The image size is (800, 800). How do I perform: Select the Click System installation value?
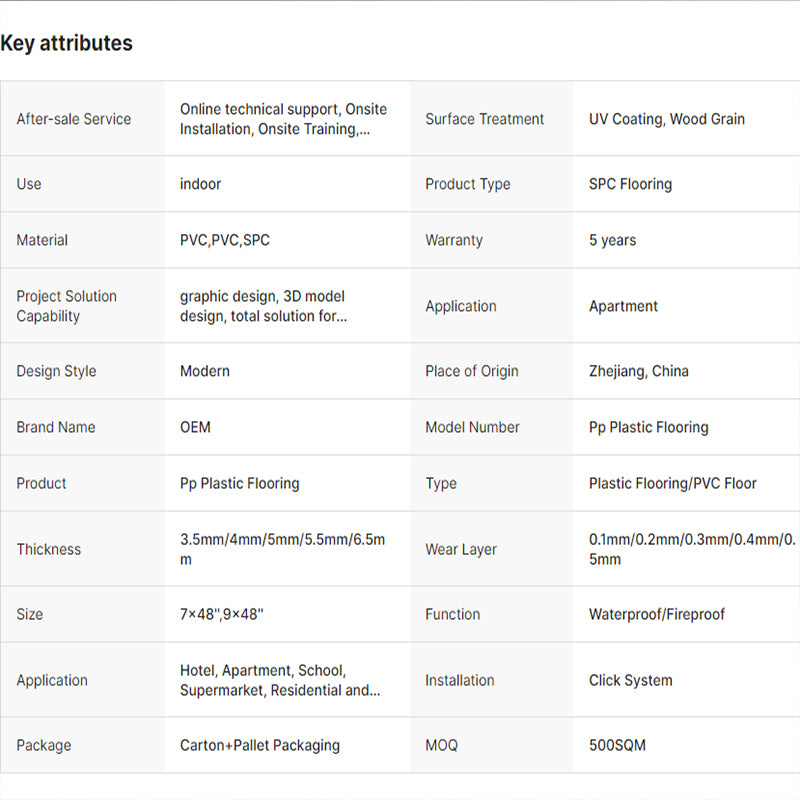coord(630,680)
